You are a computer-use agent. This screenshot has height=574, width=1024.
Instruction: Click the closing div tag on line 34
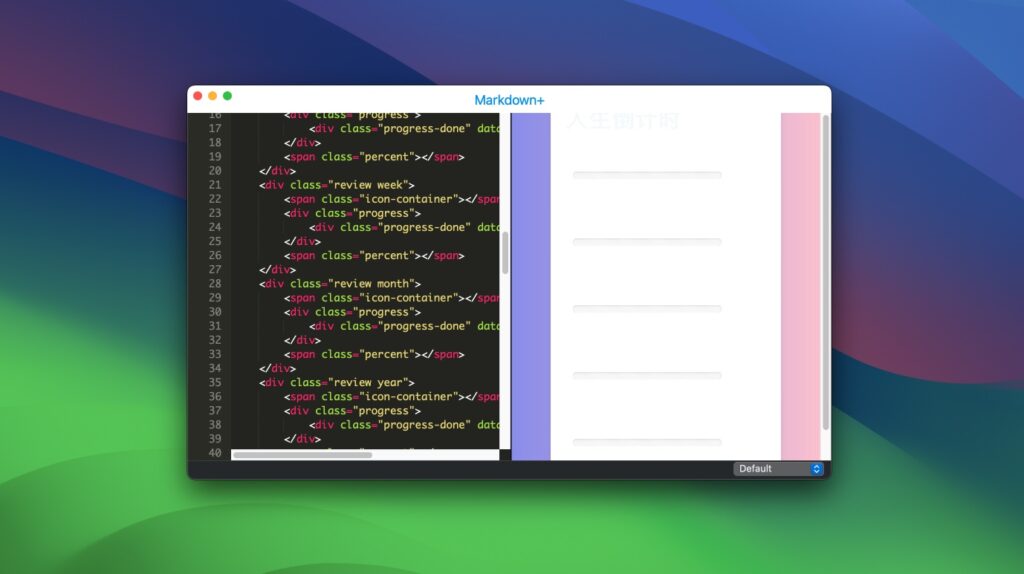[x=277, y=368]
